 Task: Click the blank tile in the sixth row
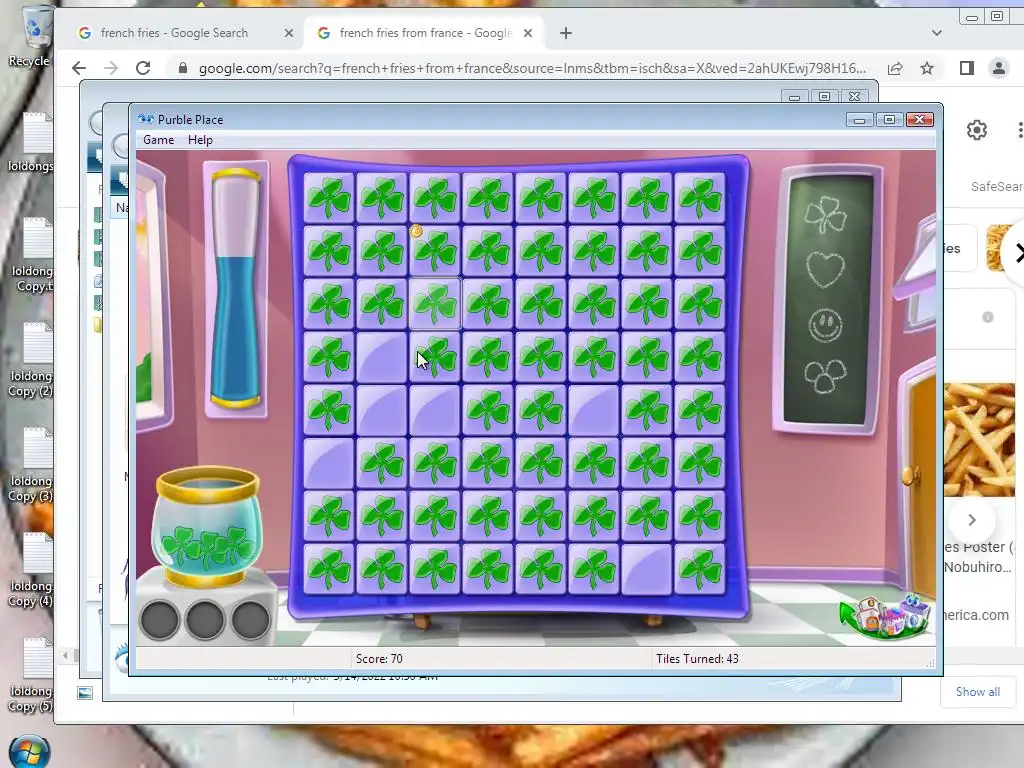click(328, 463)
